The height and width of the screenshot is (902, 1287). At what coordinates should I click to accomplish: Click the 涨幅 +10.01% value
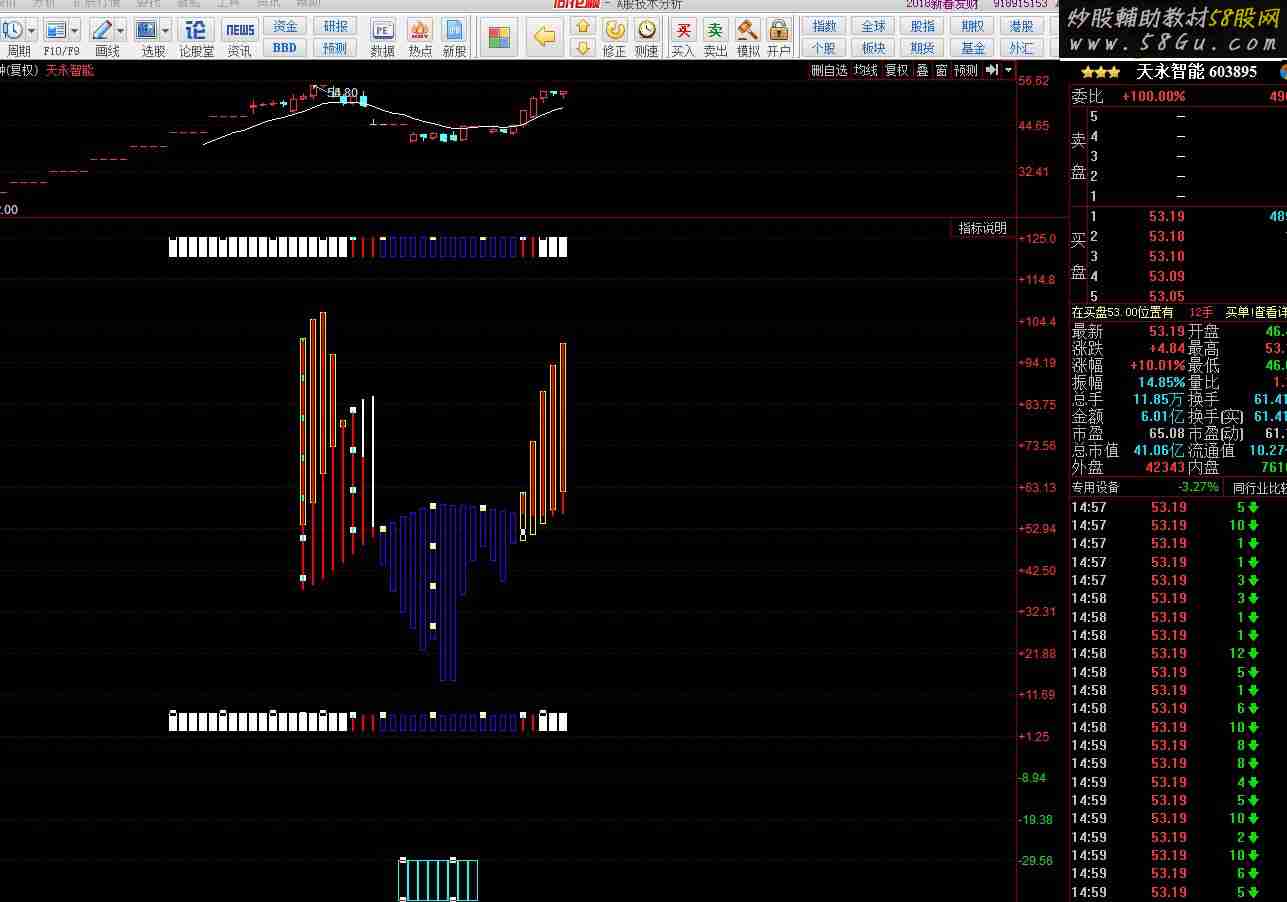[x=1157, y=366]
